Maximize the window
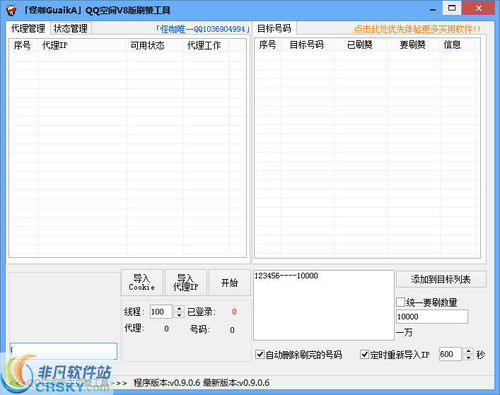 (x=452, y=8)
